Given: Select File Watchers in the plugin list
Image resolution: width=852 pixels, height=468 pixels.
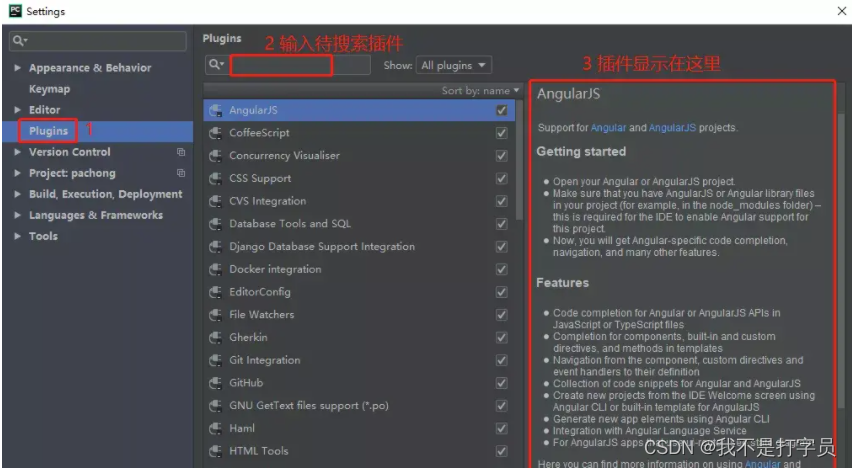Looking at the screenshot, I should tap(359, 315).
